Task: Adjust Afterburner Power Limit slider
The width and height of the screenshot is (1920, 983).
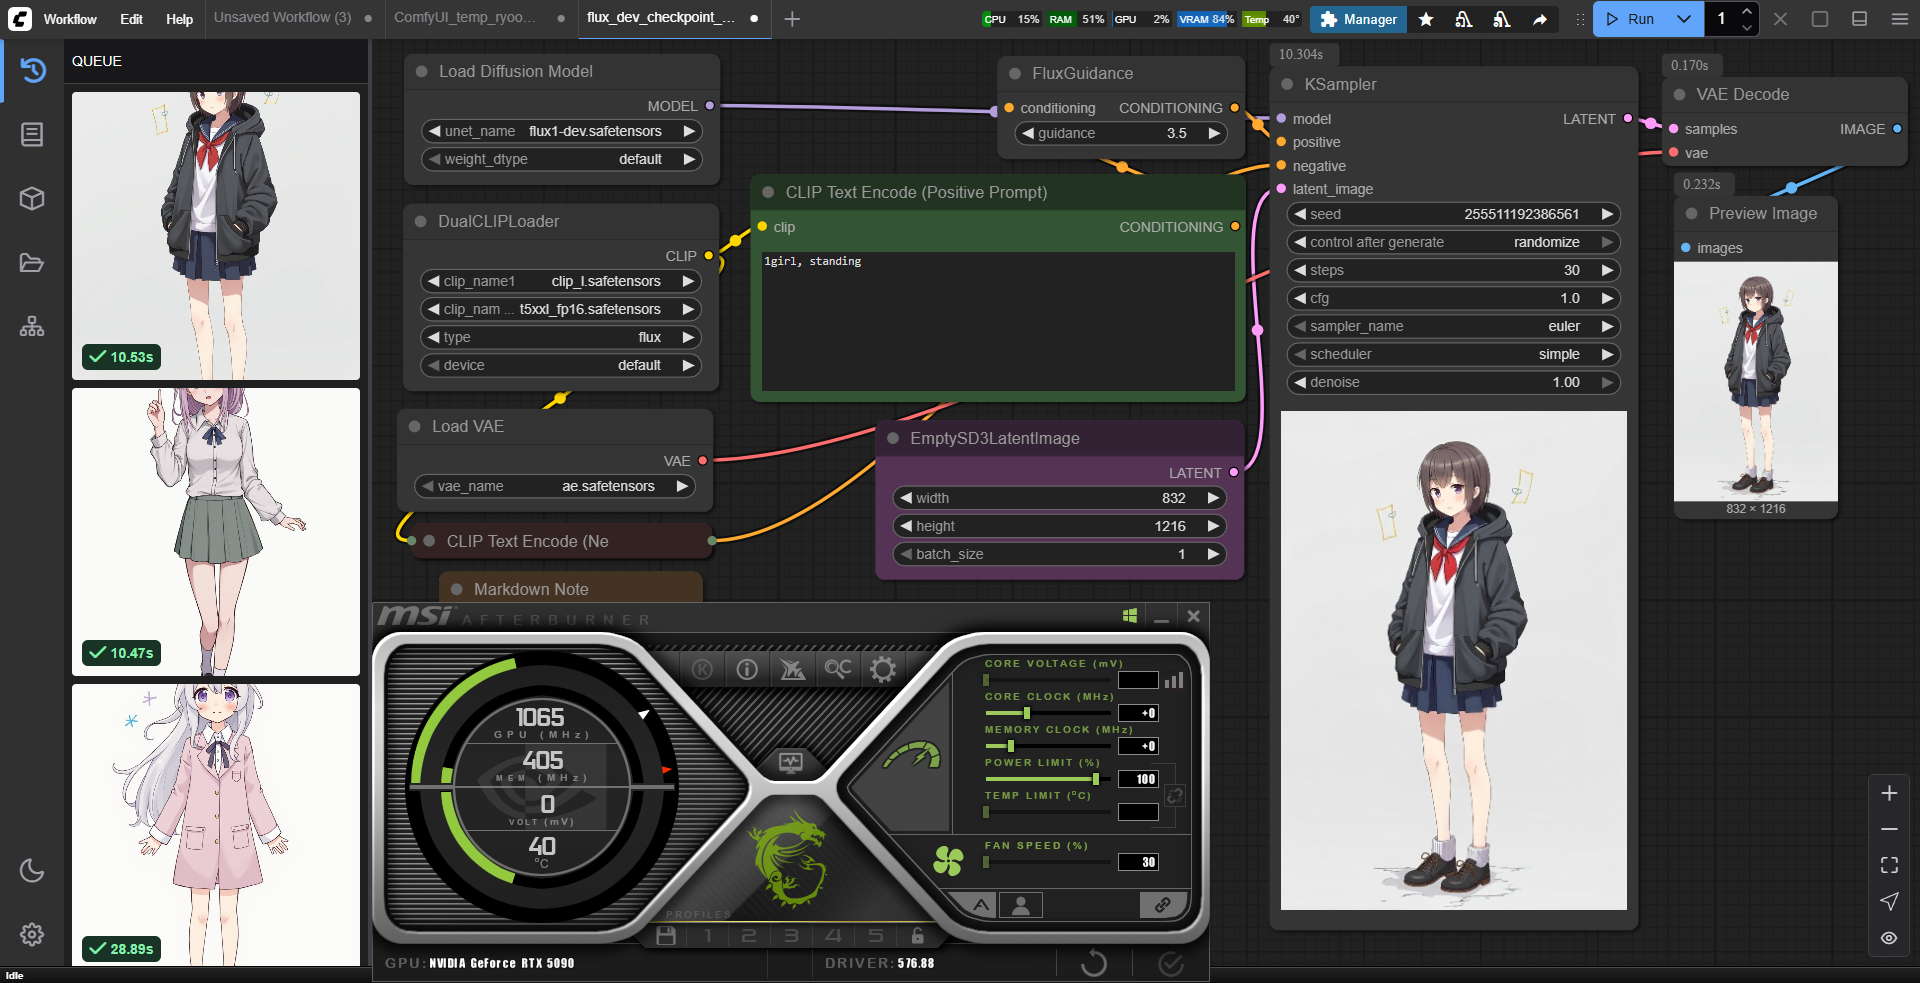Action: point(1047,779)
